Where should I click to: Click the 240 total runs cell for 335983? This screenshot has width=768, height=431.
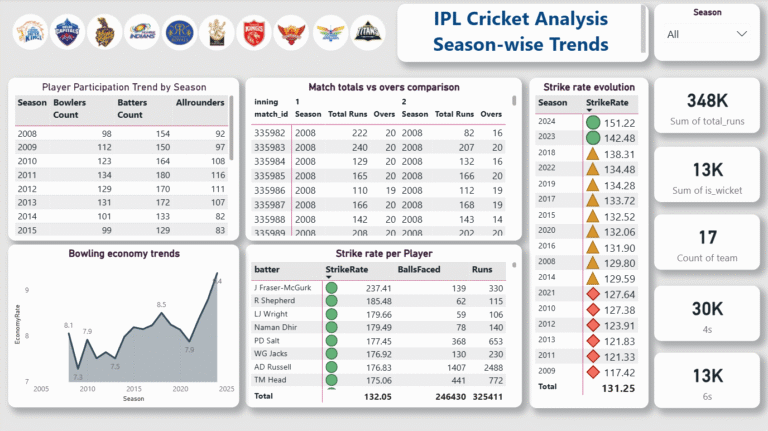point(360,147)
